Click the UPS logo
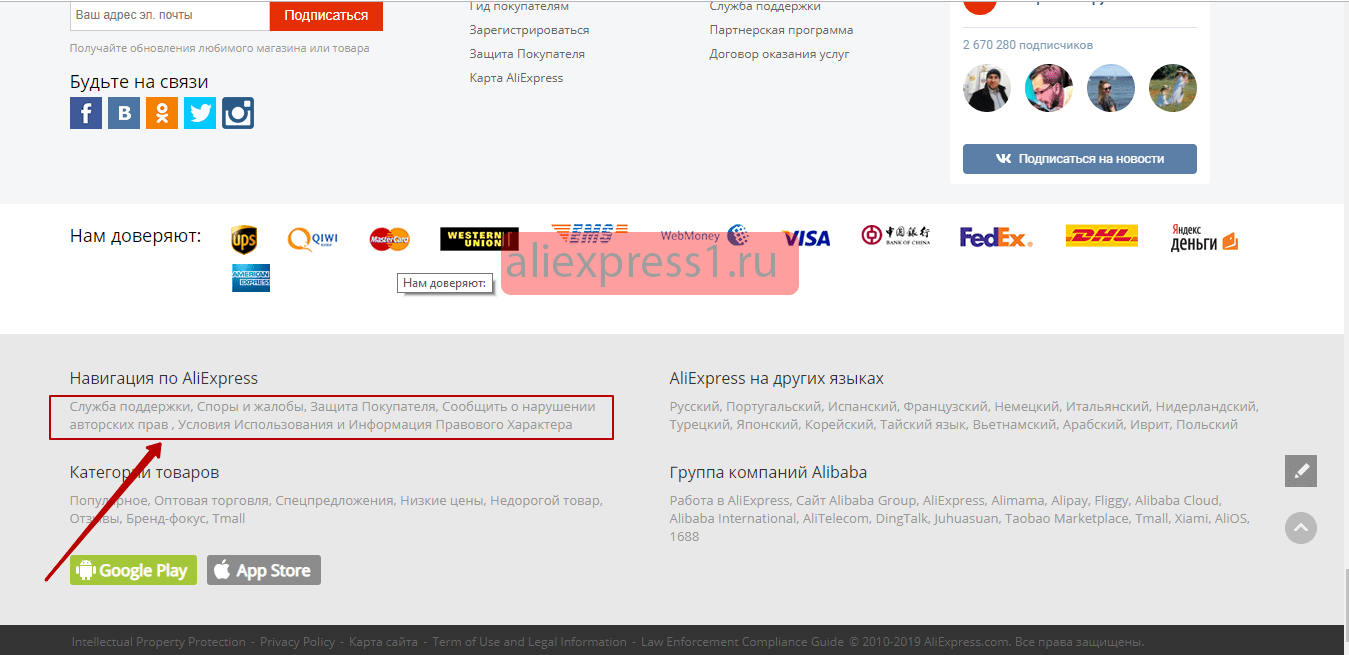Screen dimensions: 1349x655 point(244,239)
